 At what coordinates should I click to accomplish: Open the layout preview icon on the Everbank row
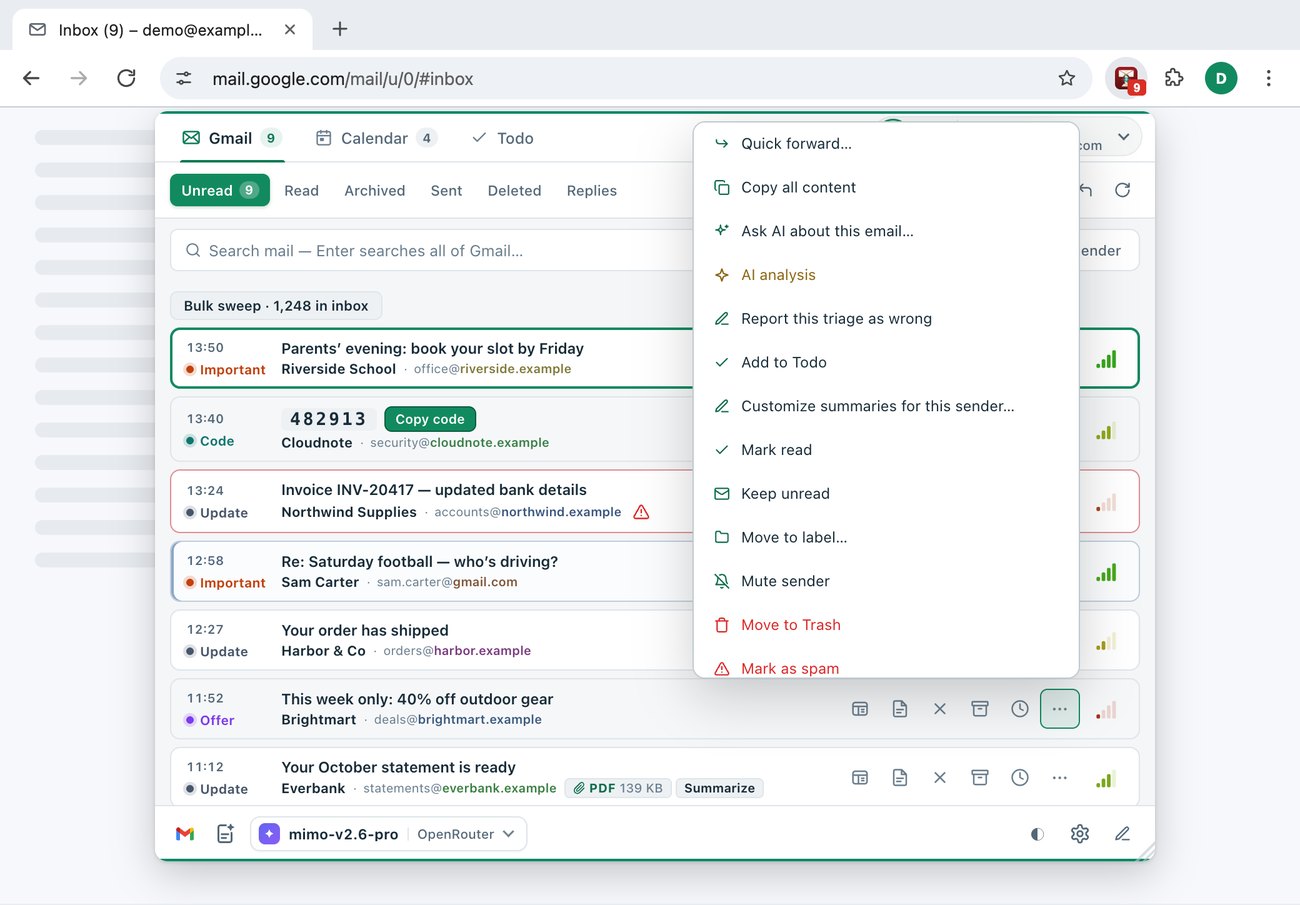point(860,777)
